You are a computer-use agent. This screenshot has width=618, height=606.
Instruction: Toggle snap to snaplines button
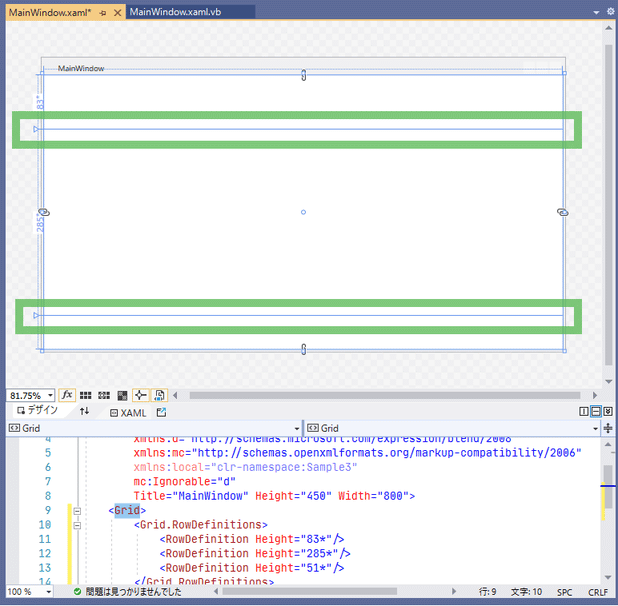click(141, 395)
